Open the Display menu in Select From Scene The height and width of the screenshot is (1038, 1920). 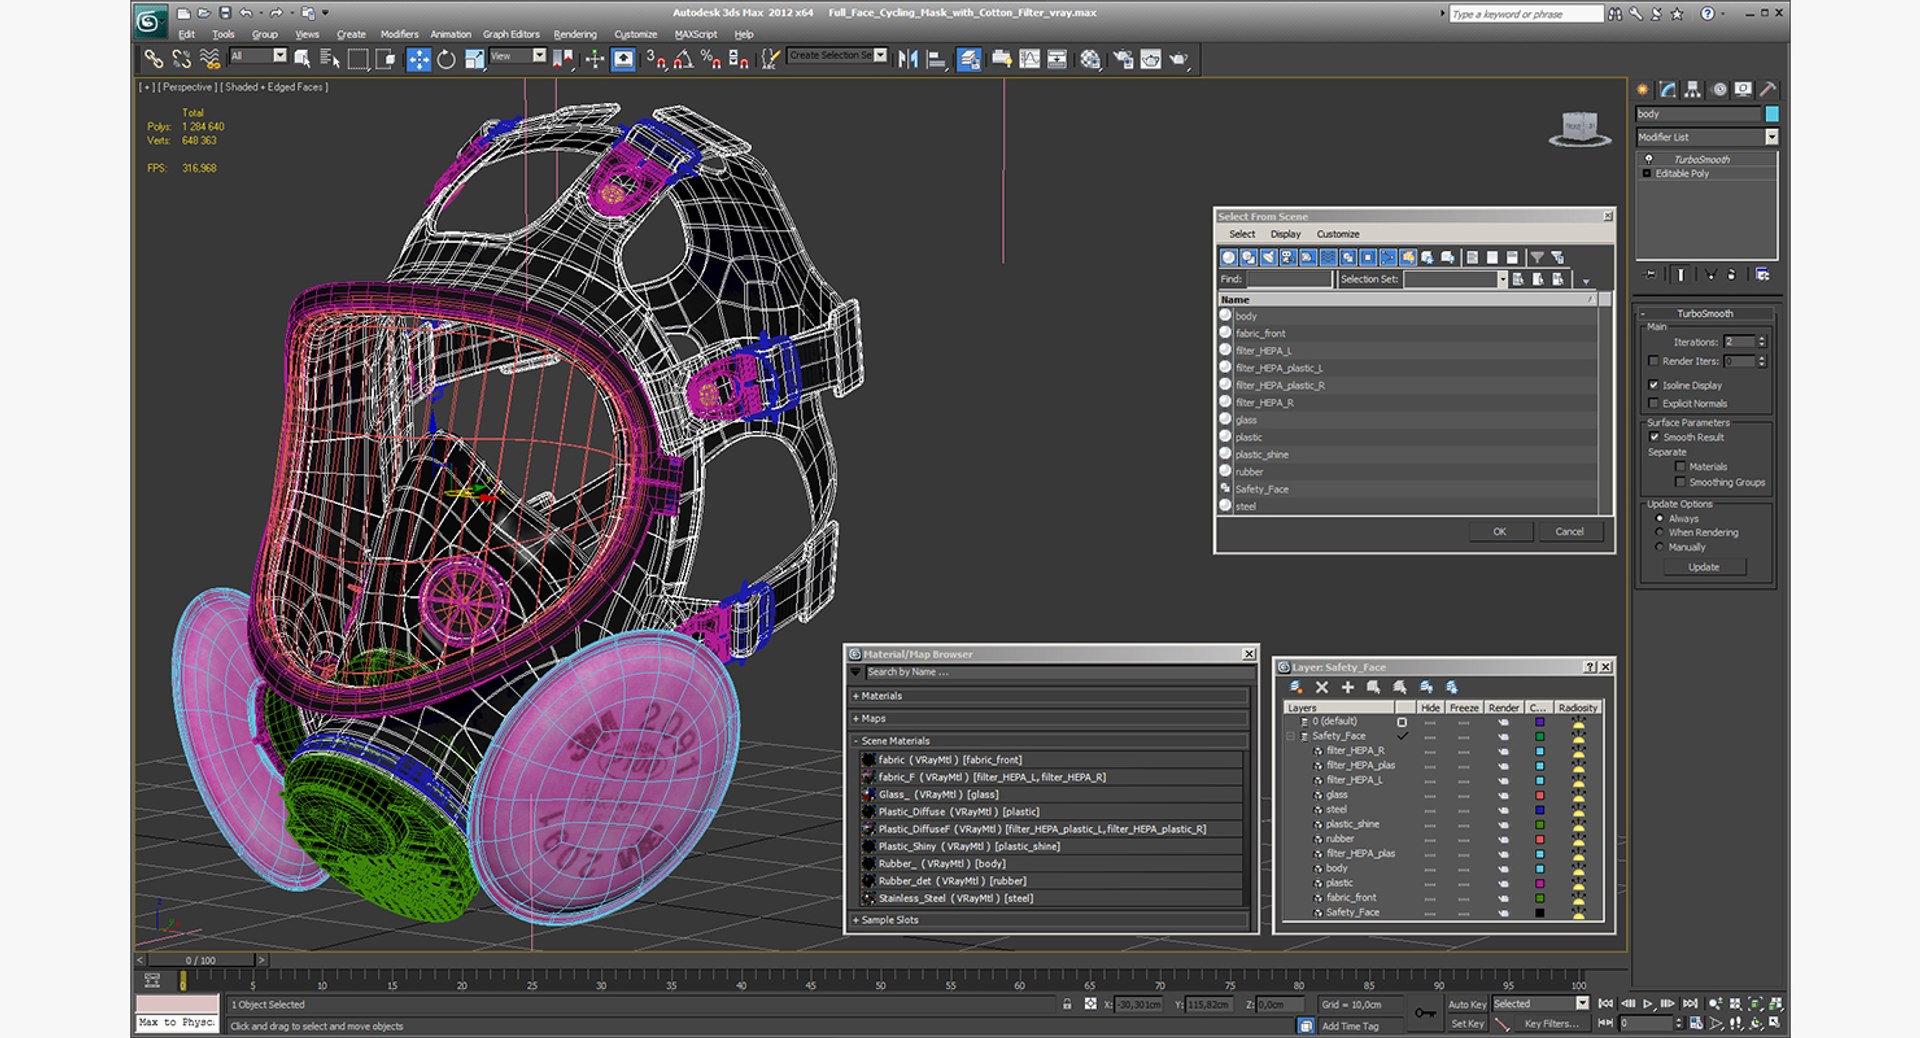pyautogui.click(x=1285, y=234)
